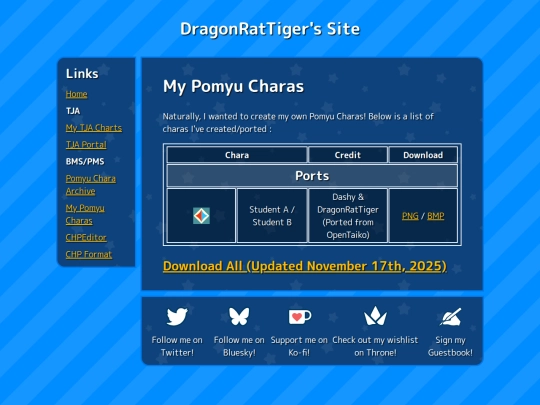This screenshot has height=405, width=540.
Task: Click 'Support me on Ko-fi!' text
Action: tap(299, 346)
